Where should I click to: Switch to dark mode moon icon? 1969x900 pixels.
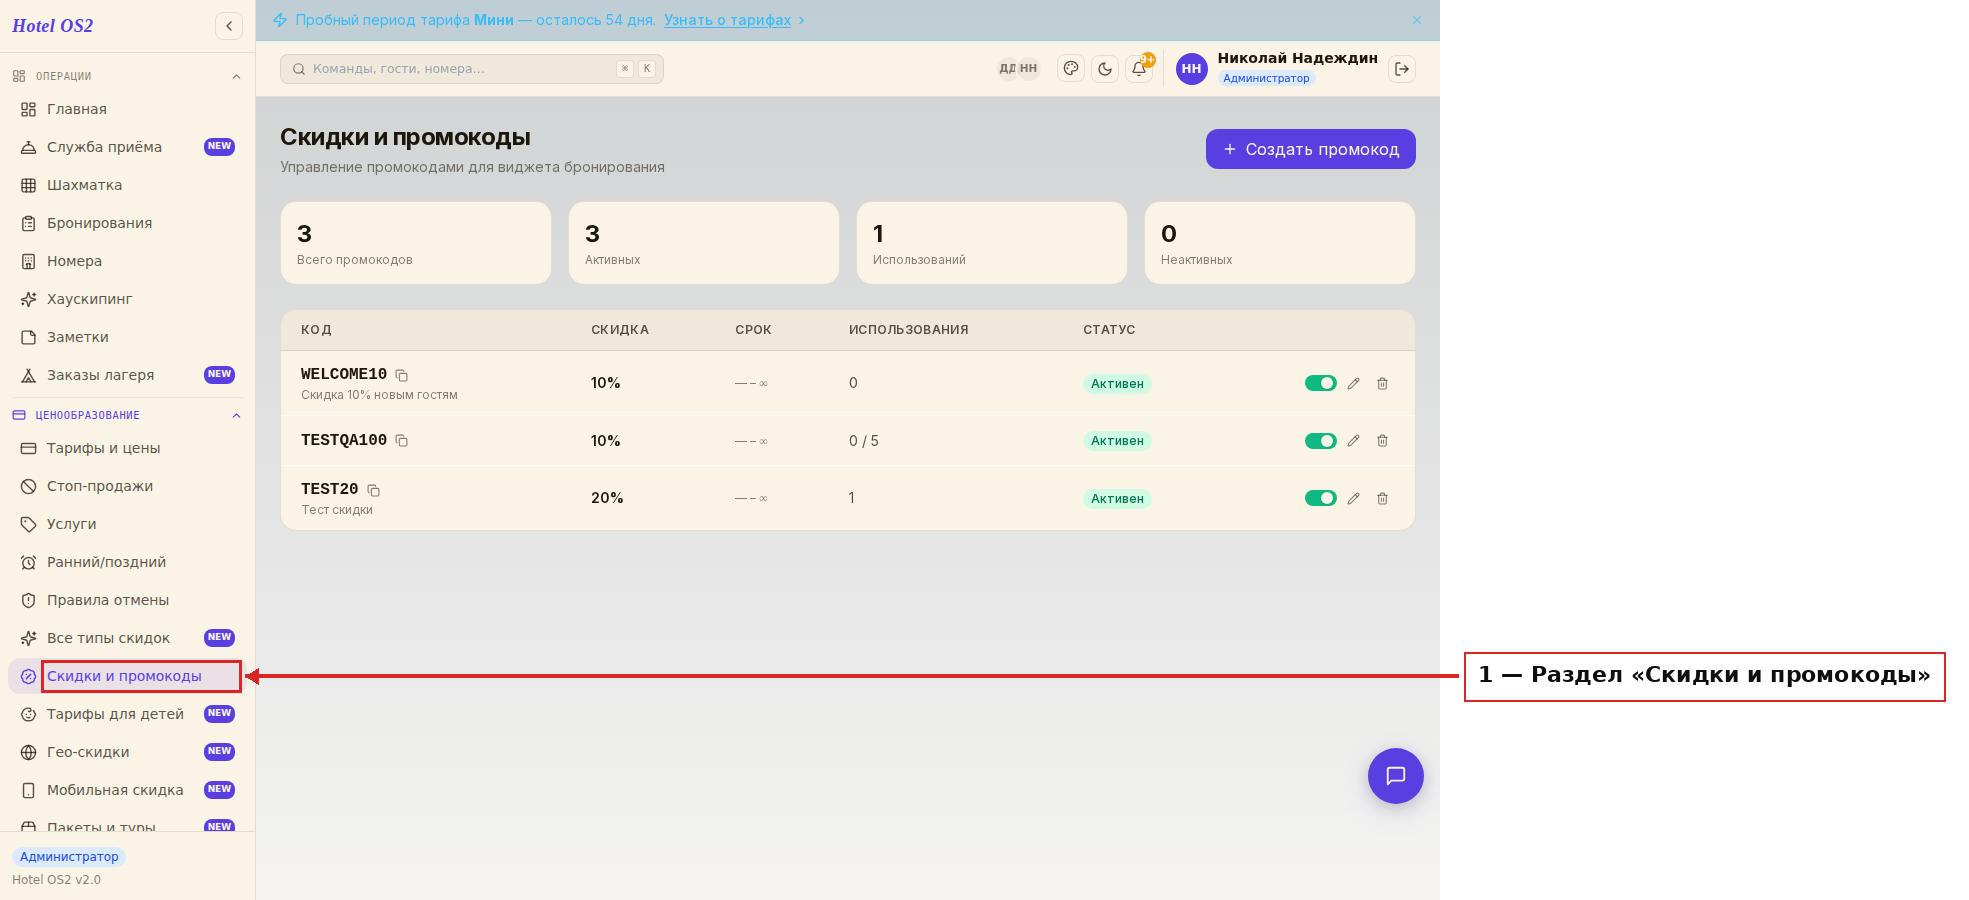click(x=1105, y=69)
